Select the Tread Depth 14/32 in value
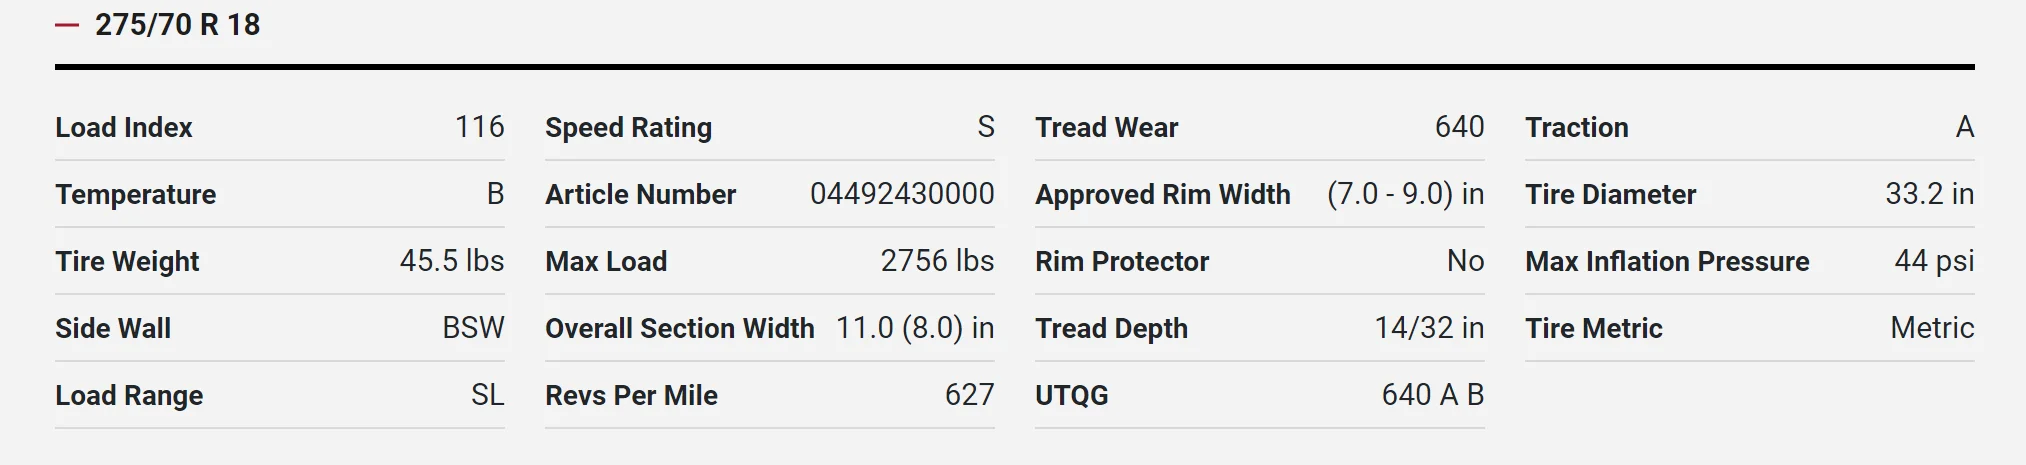This screenshot has height=465, width=2026. [1429, 328]
